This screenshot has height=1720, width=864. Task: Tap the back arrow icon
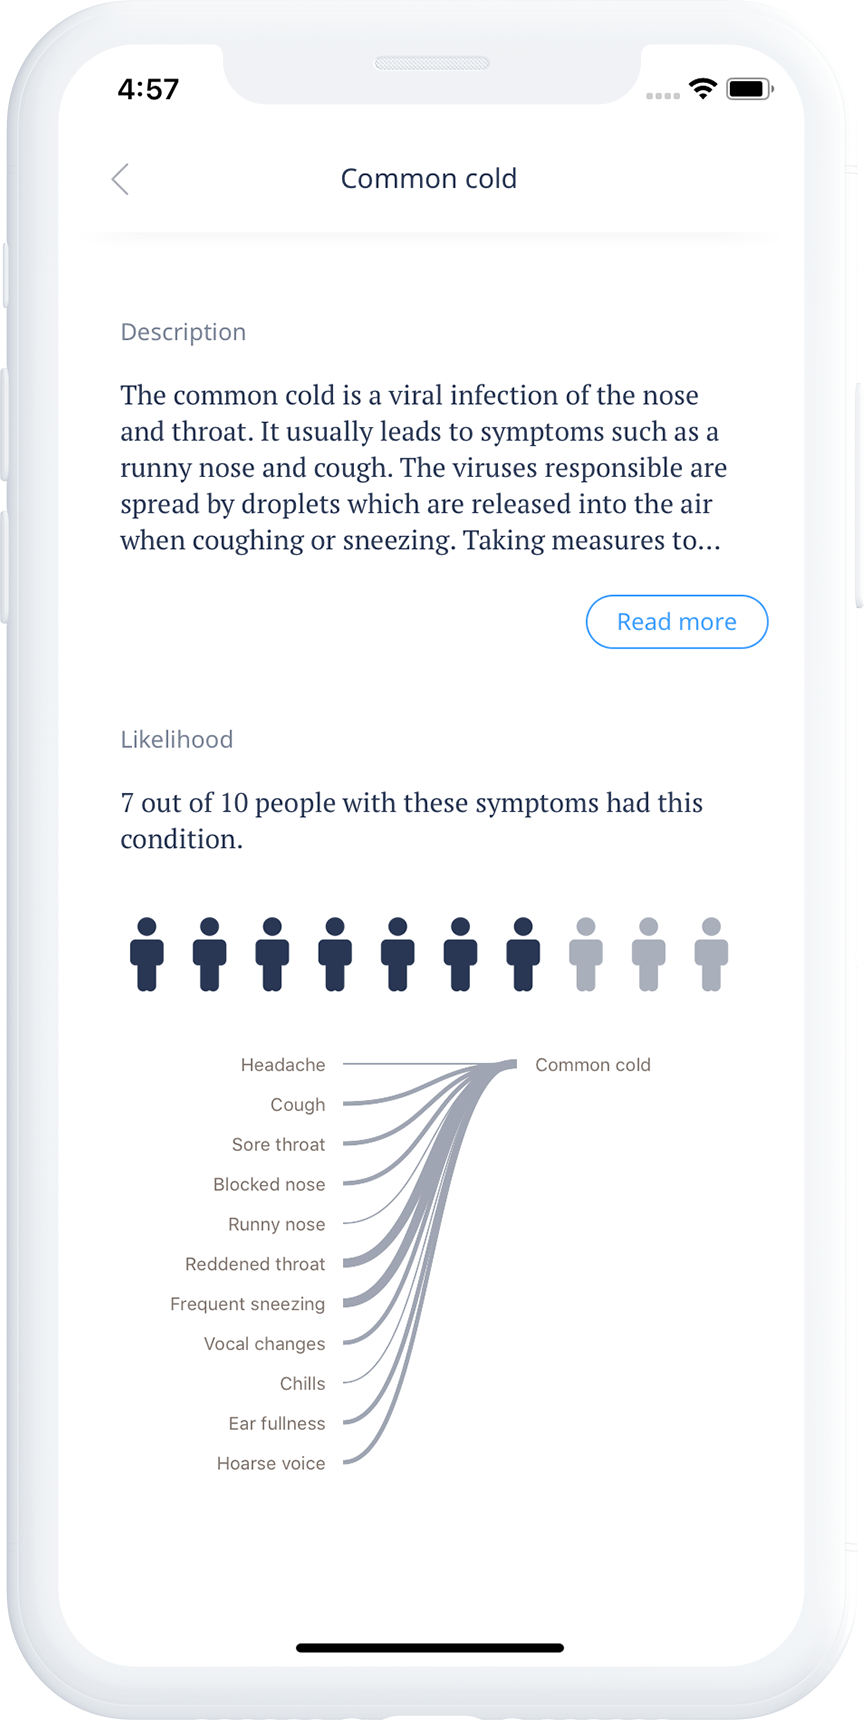click(x=120, y=179)
